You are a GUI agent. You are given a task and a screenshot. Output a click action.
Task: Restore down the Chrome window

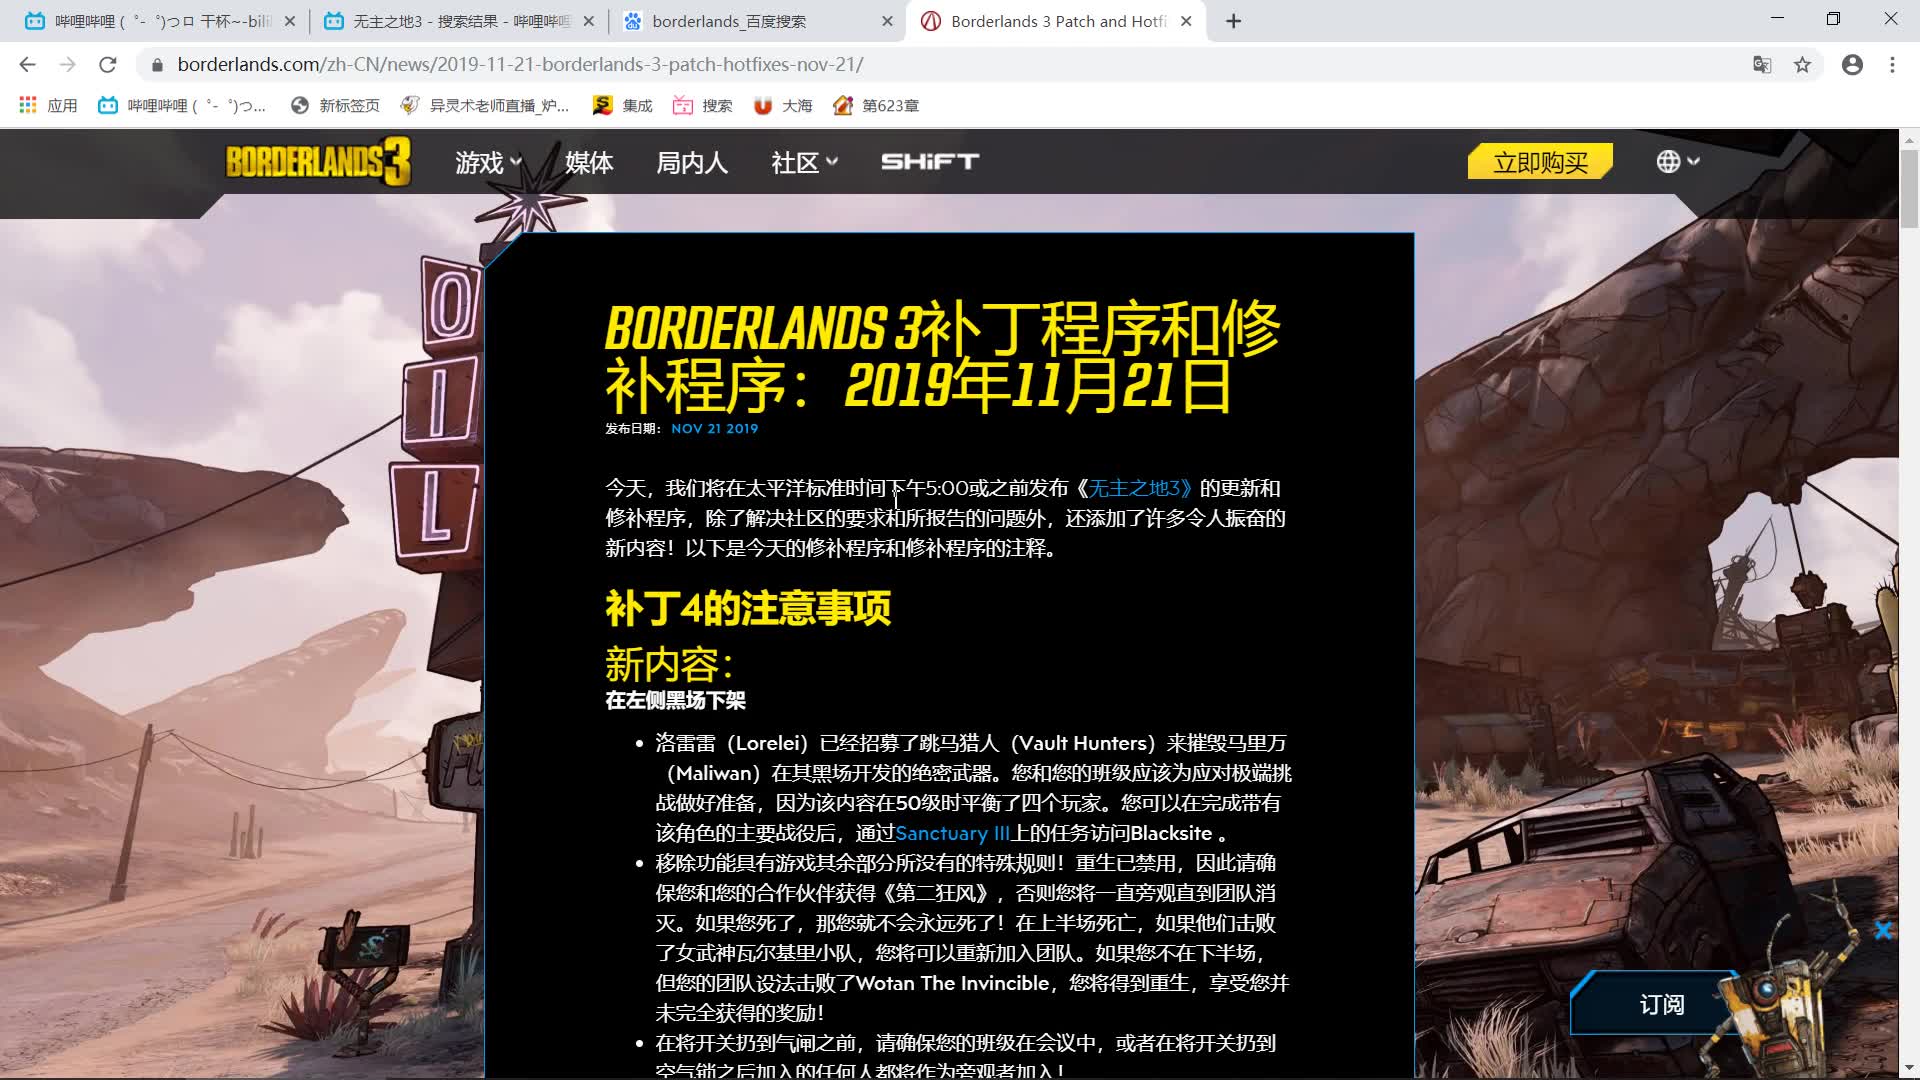[1833, 19]
